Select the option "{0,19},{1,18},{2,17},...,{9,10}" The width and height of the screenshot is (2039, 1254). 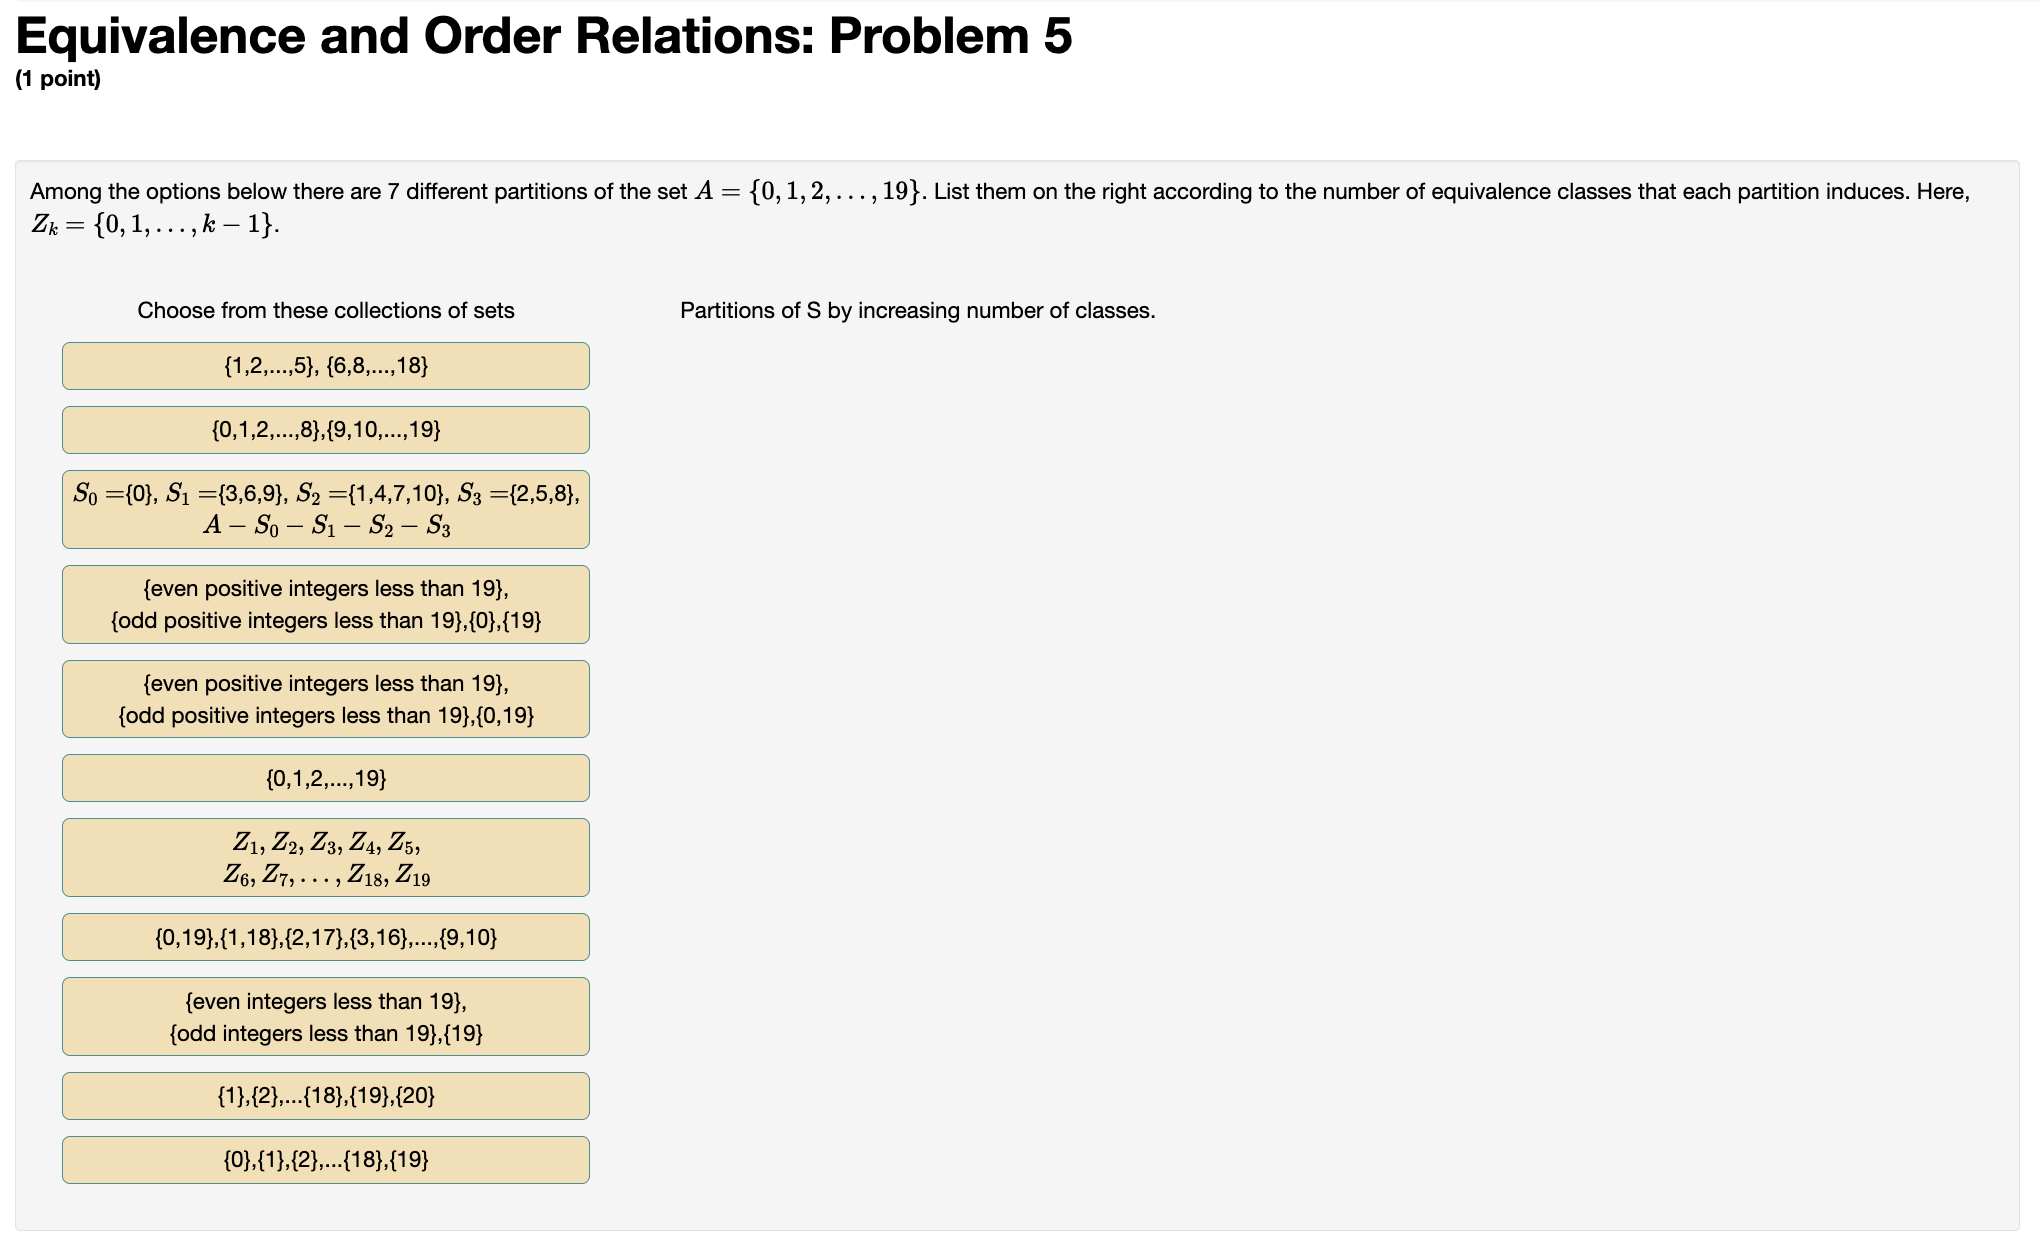[x=325, y=936]
